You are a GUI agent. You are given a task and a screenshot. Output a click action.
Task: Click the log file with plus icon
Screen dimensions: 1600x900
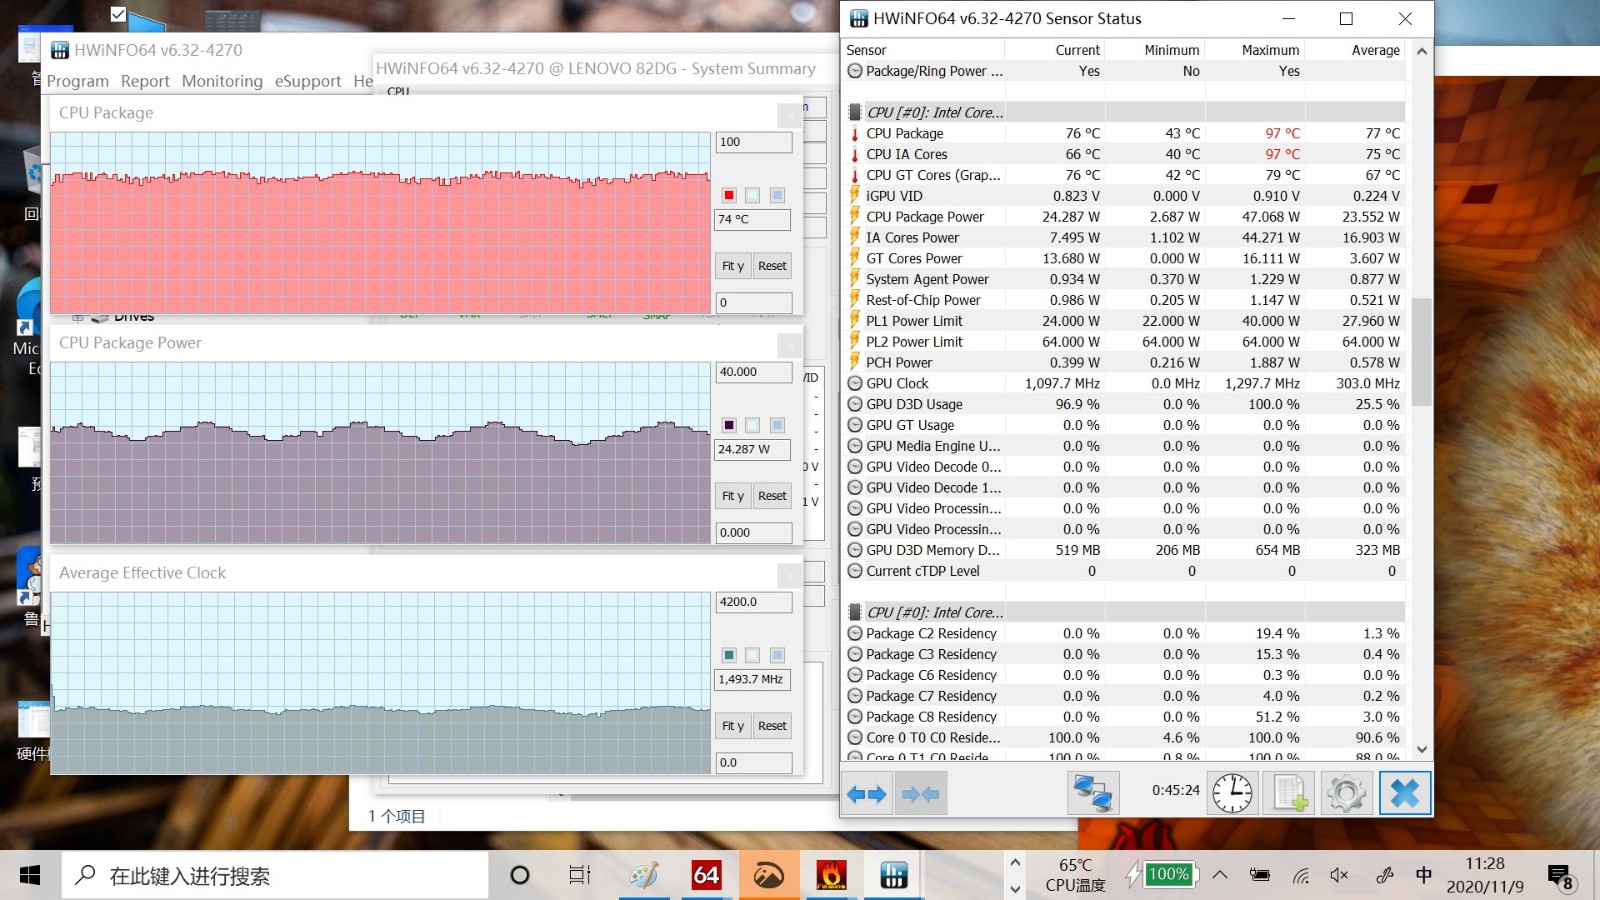[1289, 794]
